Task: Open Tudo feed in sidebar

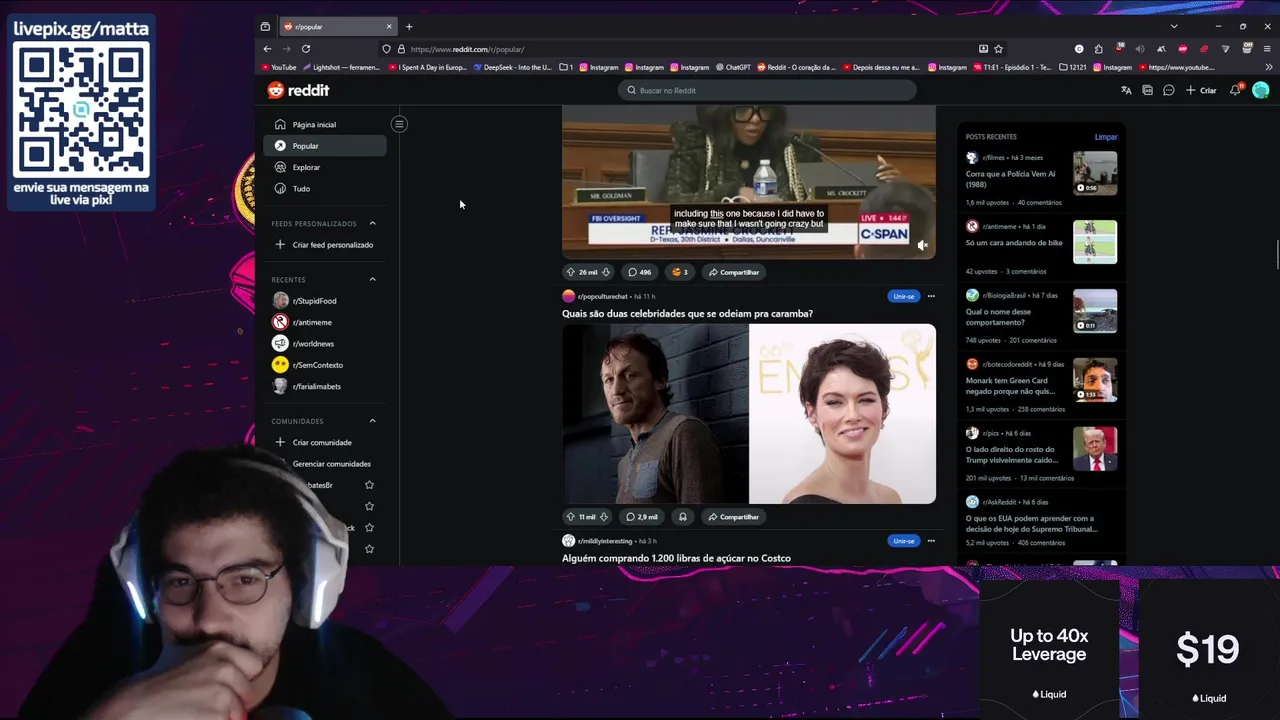Action: [324, 188]
